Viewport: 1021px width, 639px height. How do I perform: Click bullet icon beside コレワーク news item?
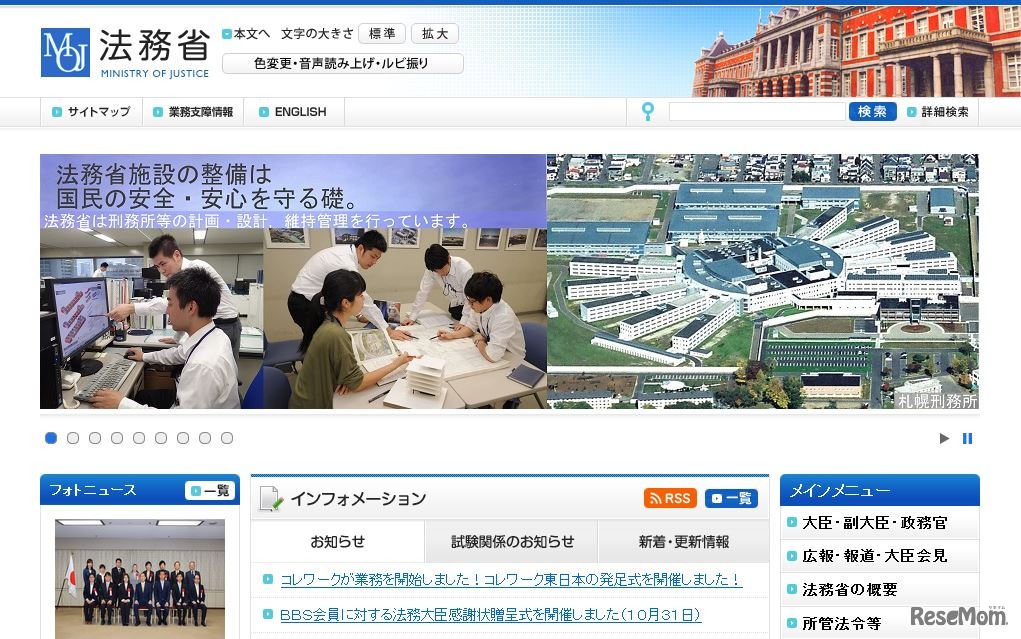click(x=268, y=579)
